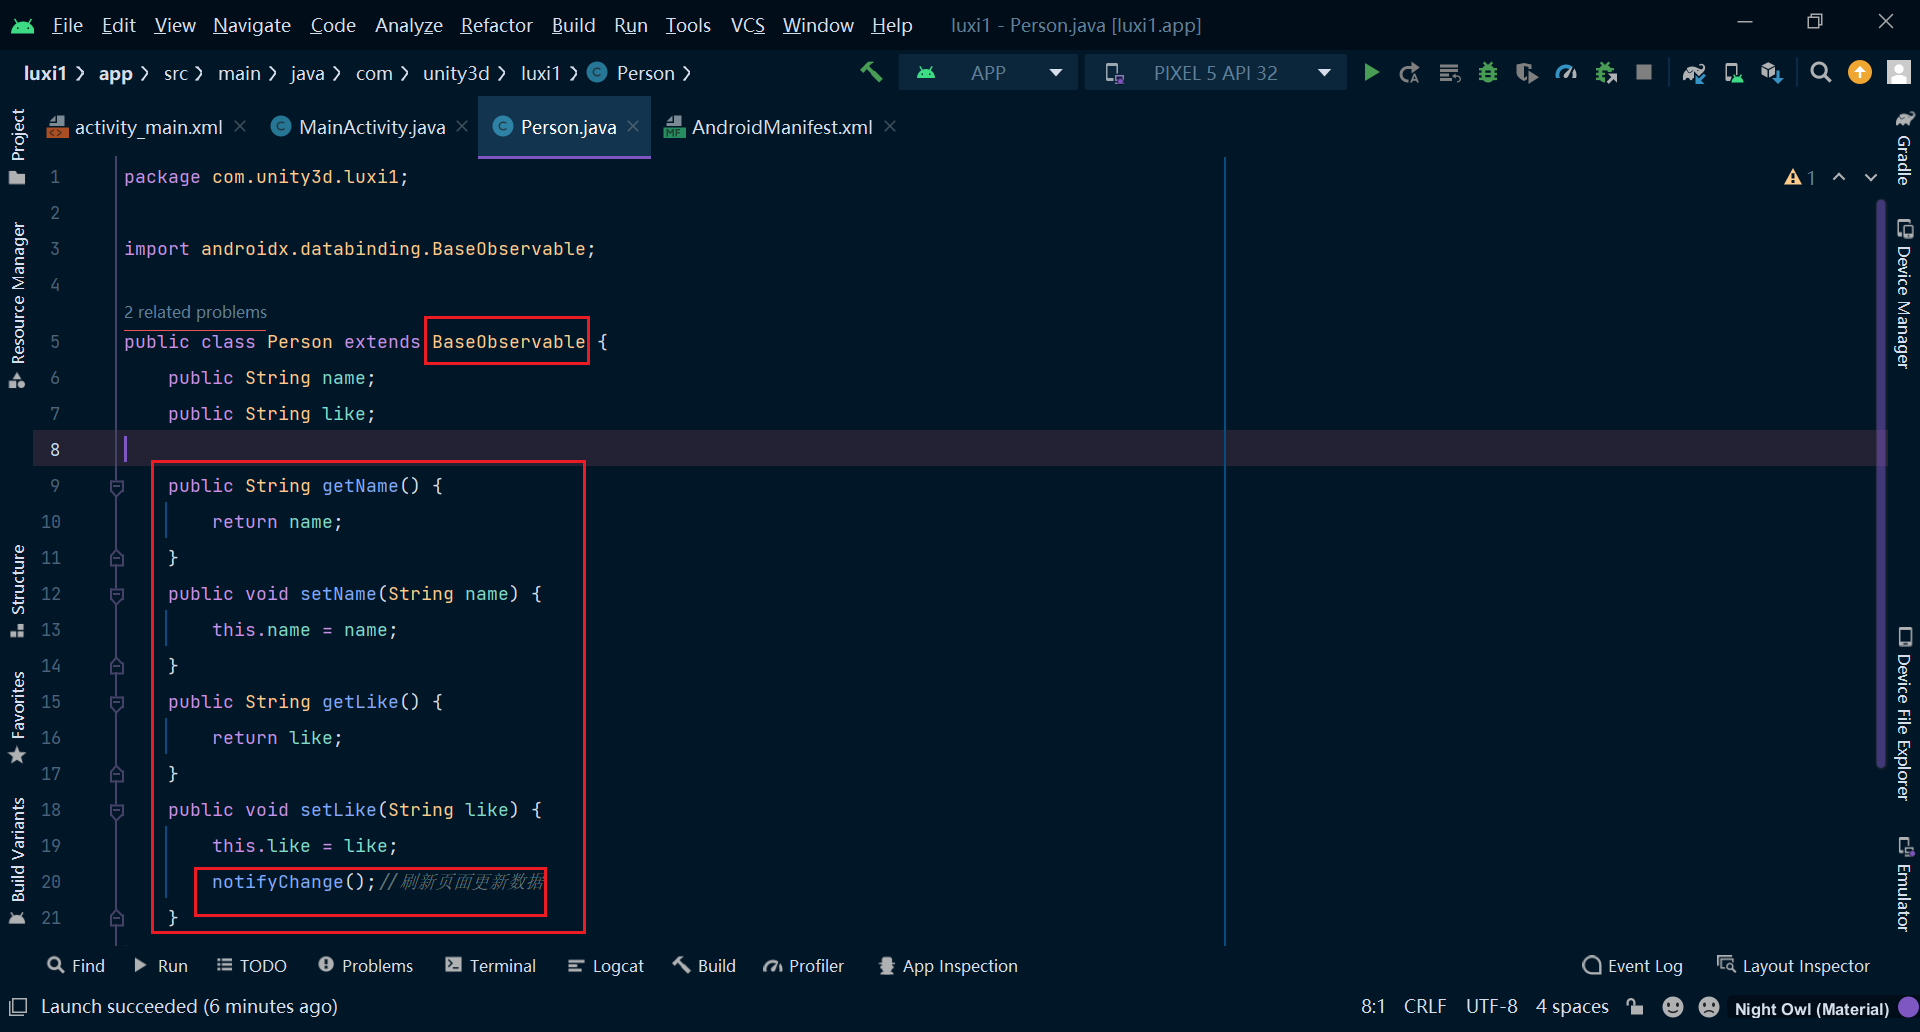Click the orange update available icon
The image size is (1920, 1032).
pyautogui.click(x=1860, y=72)
